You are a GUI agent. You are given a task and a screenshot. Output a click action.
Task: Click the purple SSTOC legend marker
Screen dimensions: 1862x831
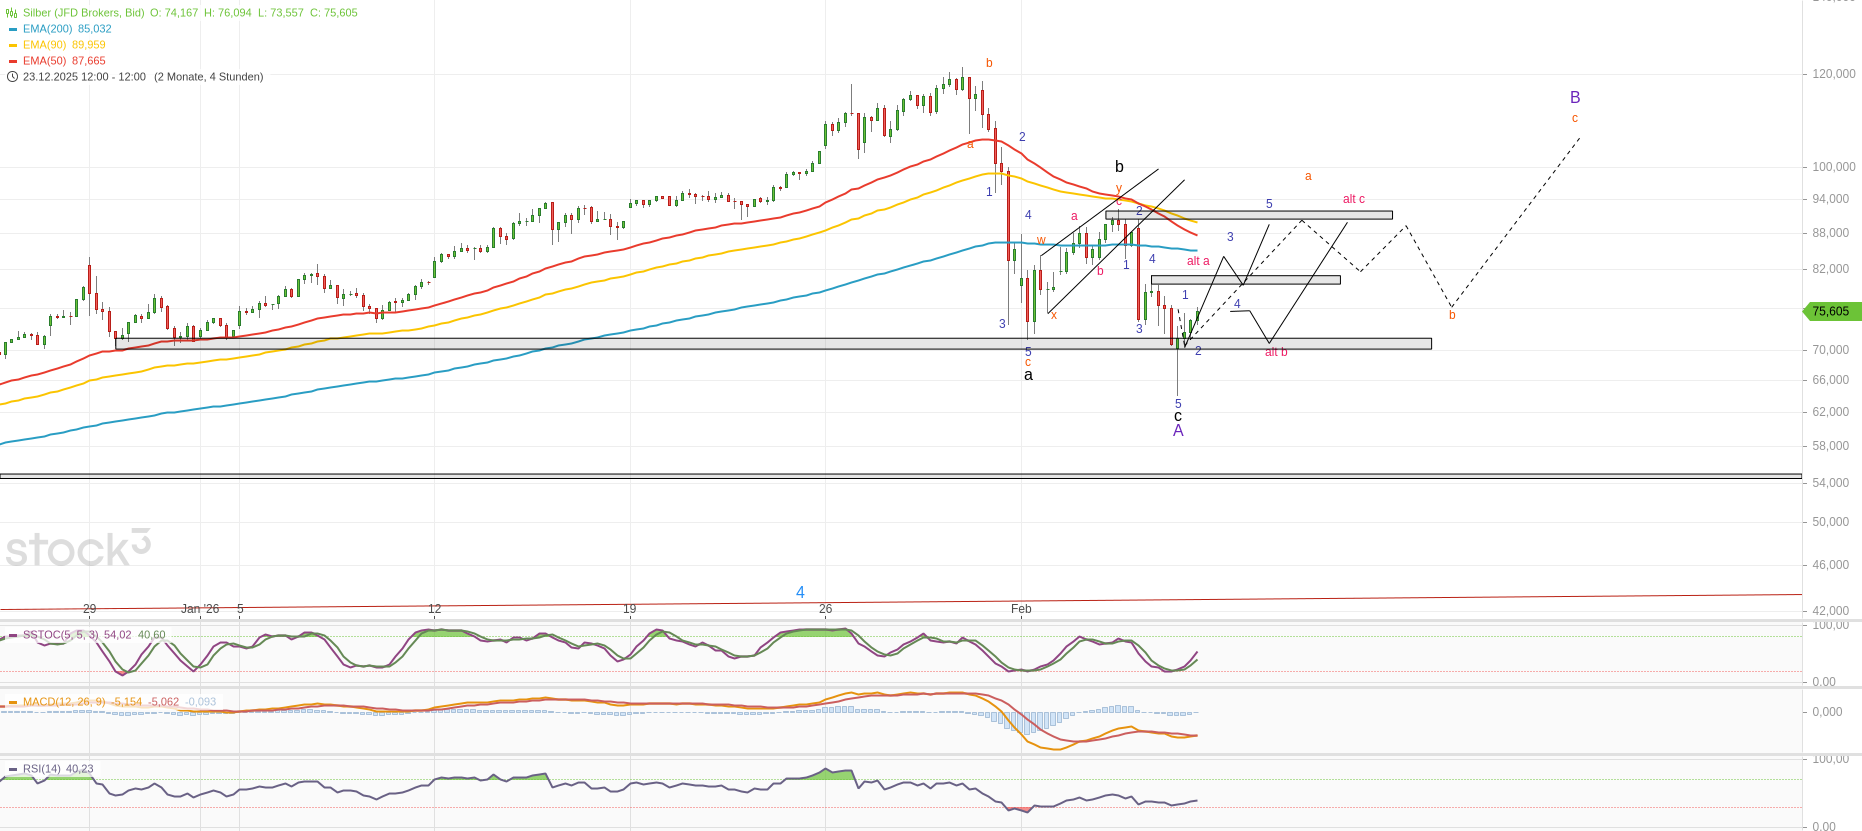(12, 635)
